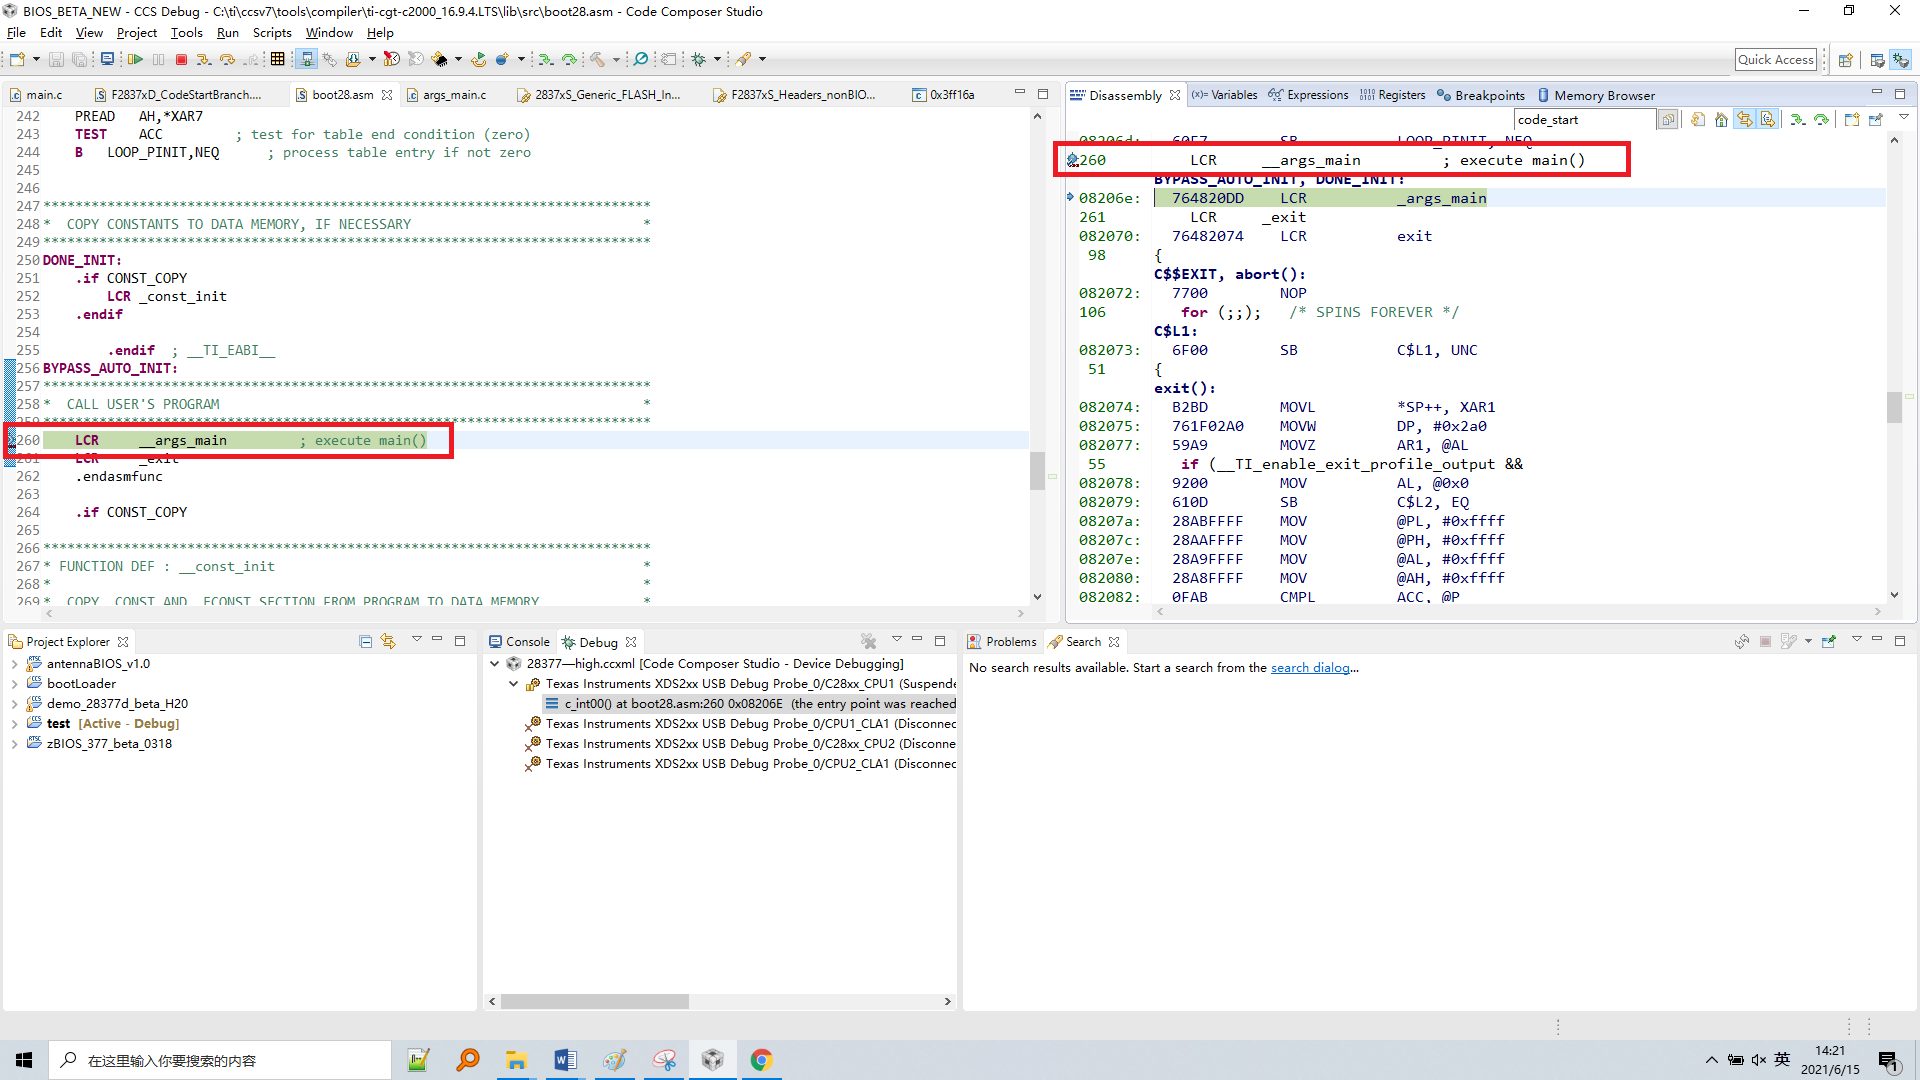Open the Scripts menu
1920x1080 pixels.
272,33
